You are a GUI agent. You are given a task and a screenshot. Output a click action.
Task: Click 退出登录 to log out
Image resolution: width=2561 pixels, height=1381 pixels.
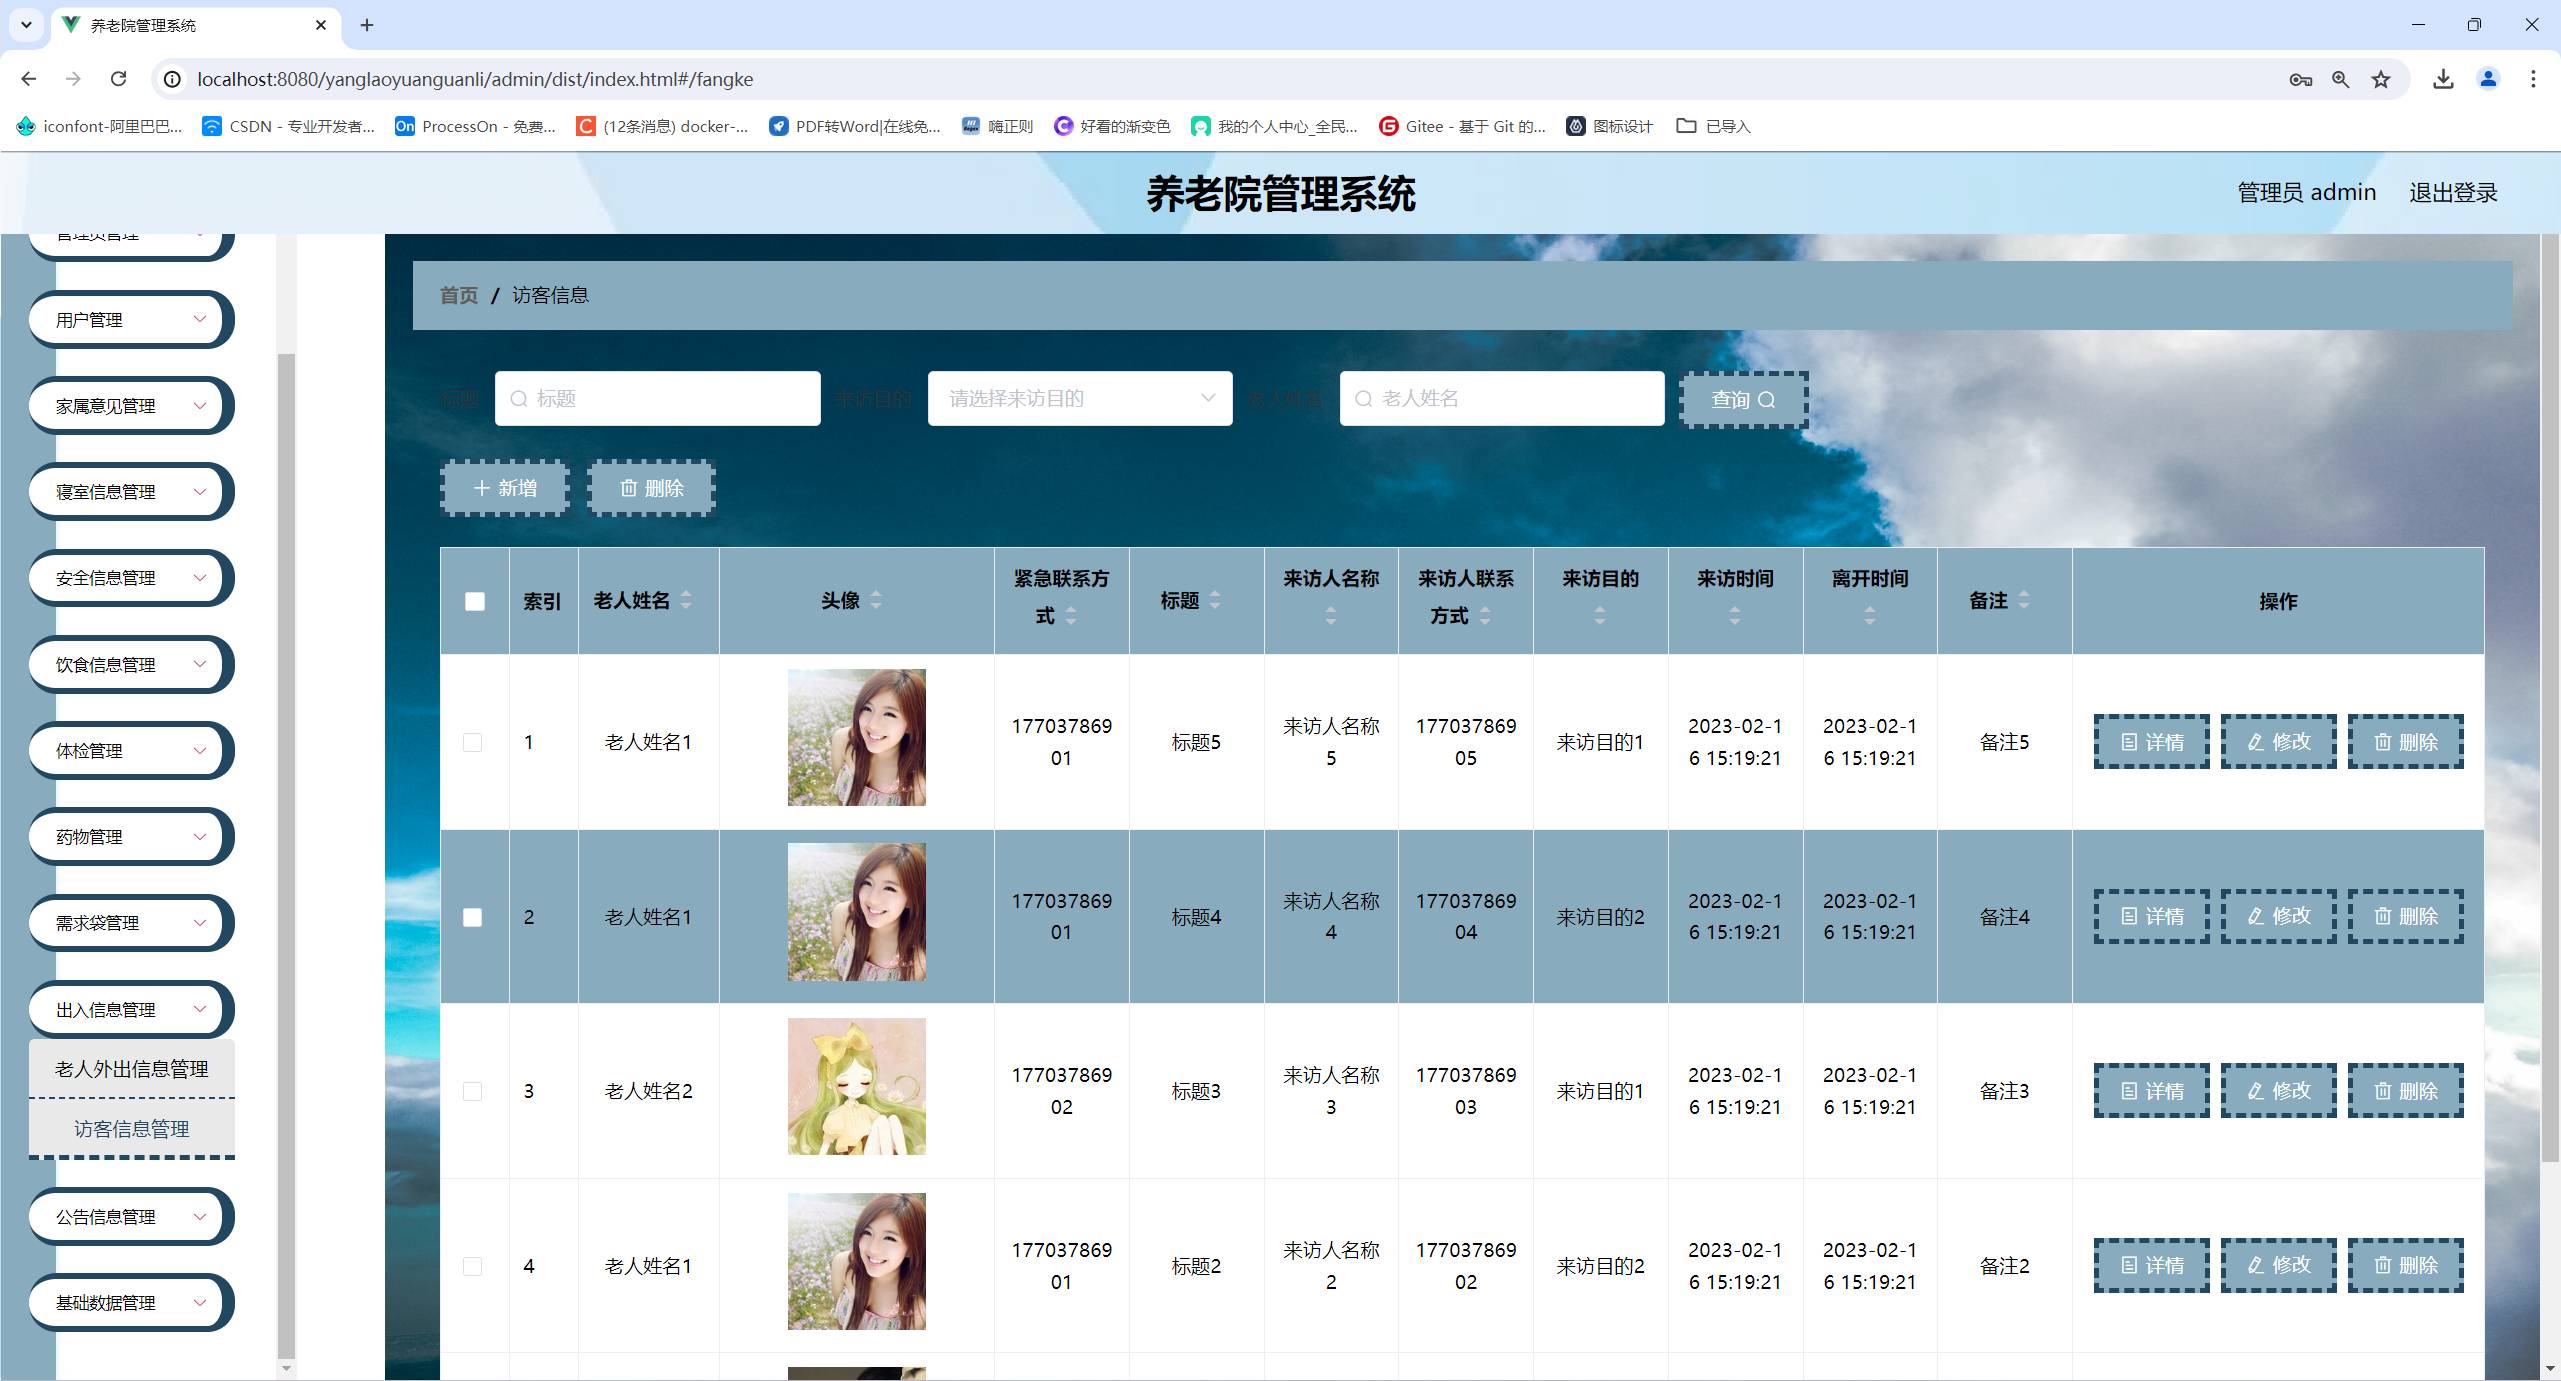(x=2452, y=192)
